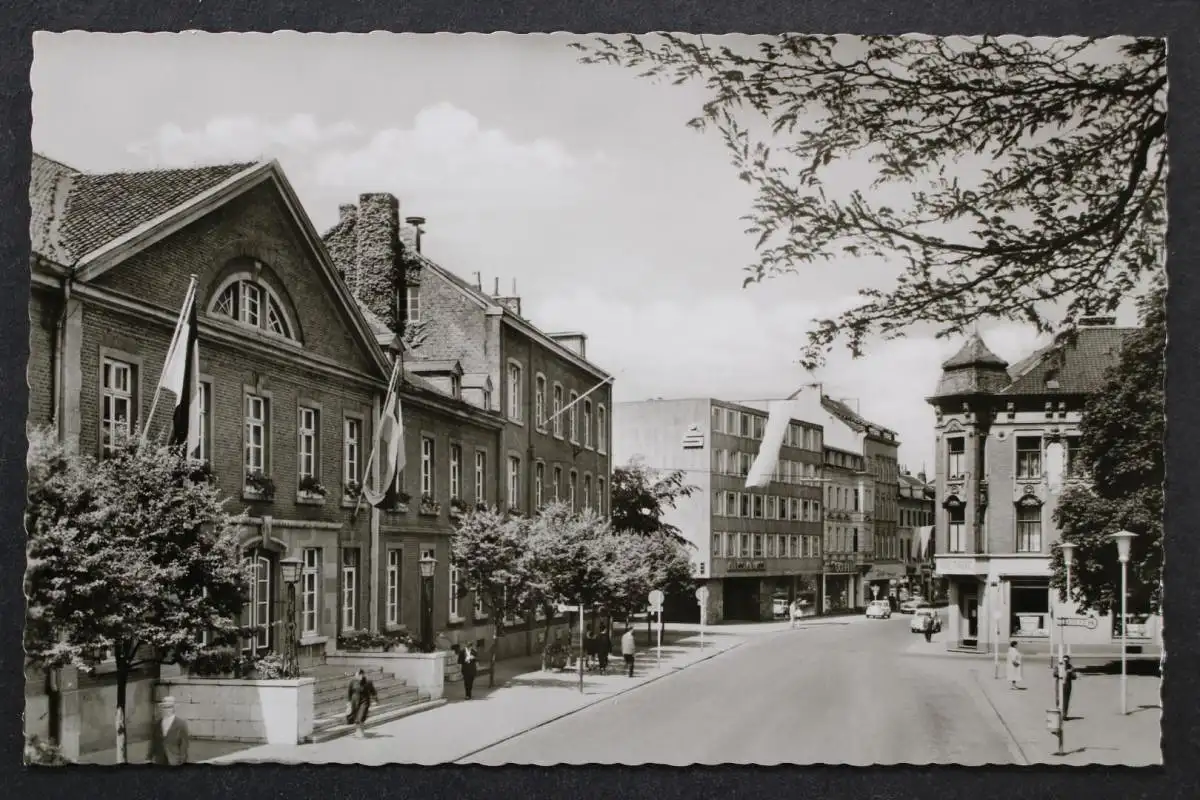Select the white banner hanging over the street
The height and width of the screenshot is (800, 1200).
pyautogui.click(x=770, y=445)
